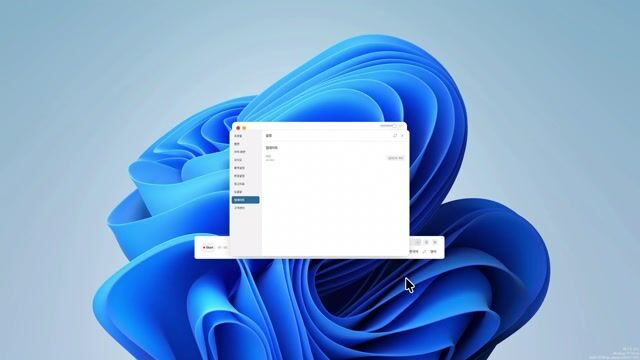The image size is (640, 360).
Task: Click the slider at window's top-right
Action: 388,126
